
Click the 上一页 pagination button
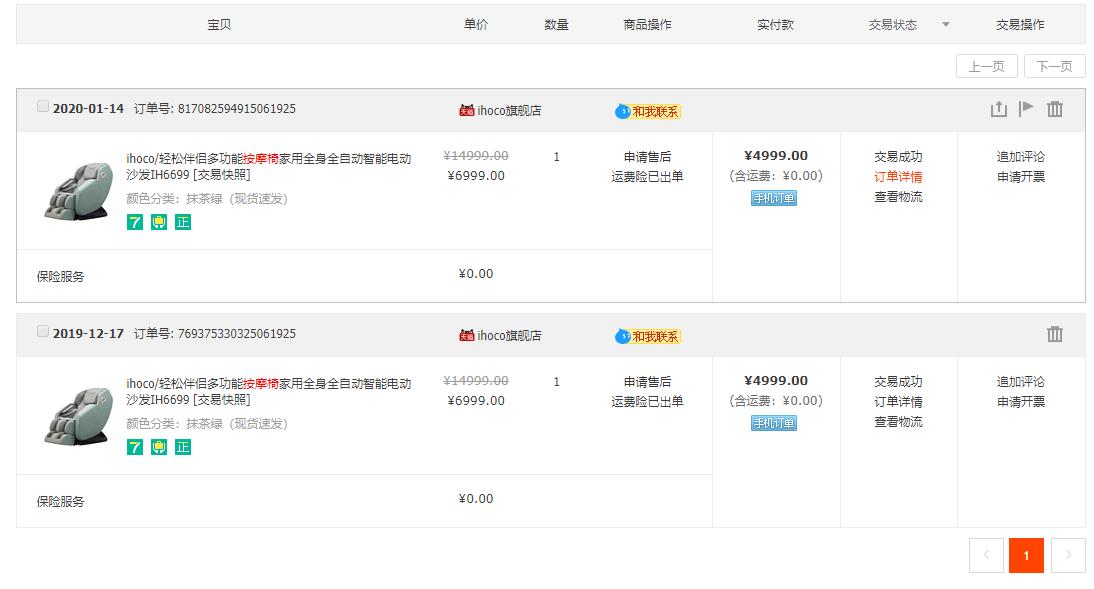(988, 65)
